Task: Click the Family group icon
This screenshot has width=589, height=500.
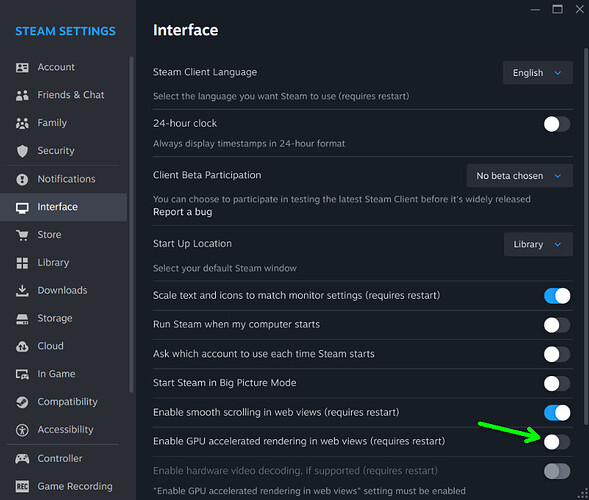Action: click(x=22, y=123)
